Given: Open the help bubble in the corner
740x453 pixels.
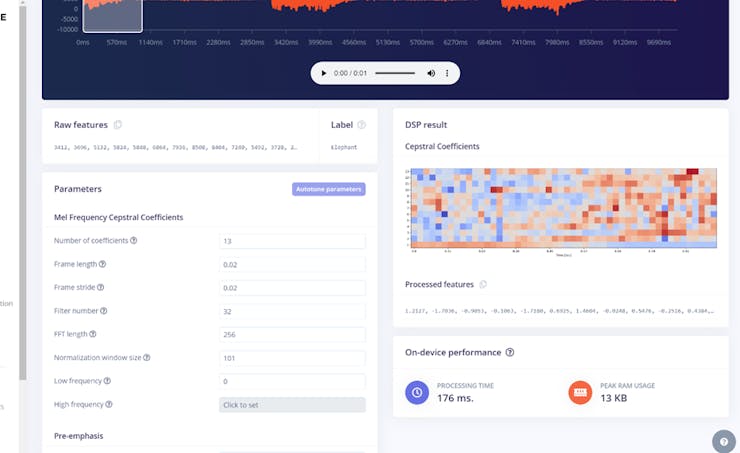Looking at the screenshot, I should 724,442.
